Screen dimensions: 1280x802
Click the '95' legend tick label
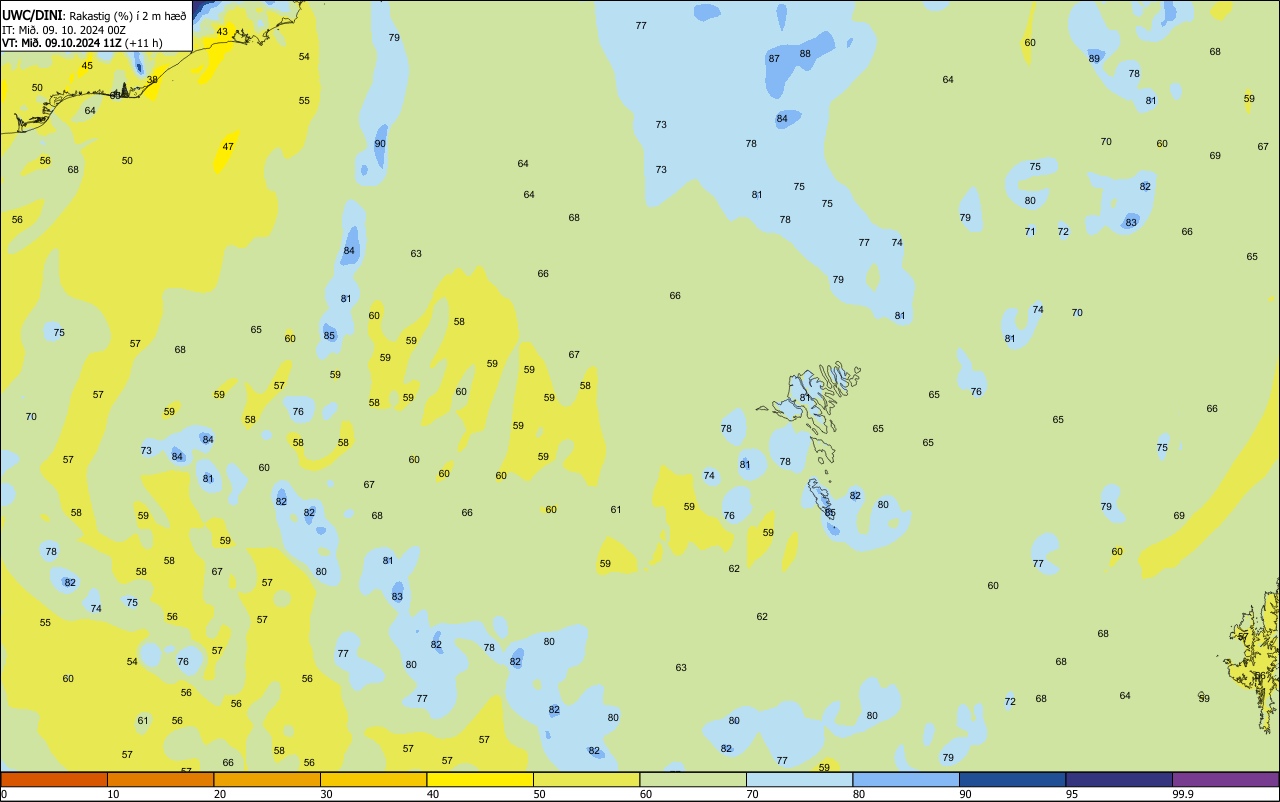point(1072,794)
